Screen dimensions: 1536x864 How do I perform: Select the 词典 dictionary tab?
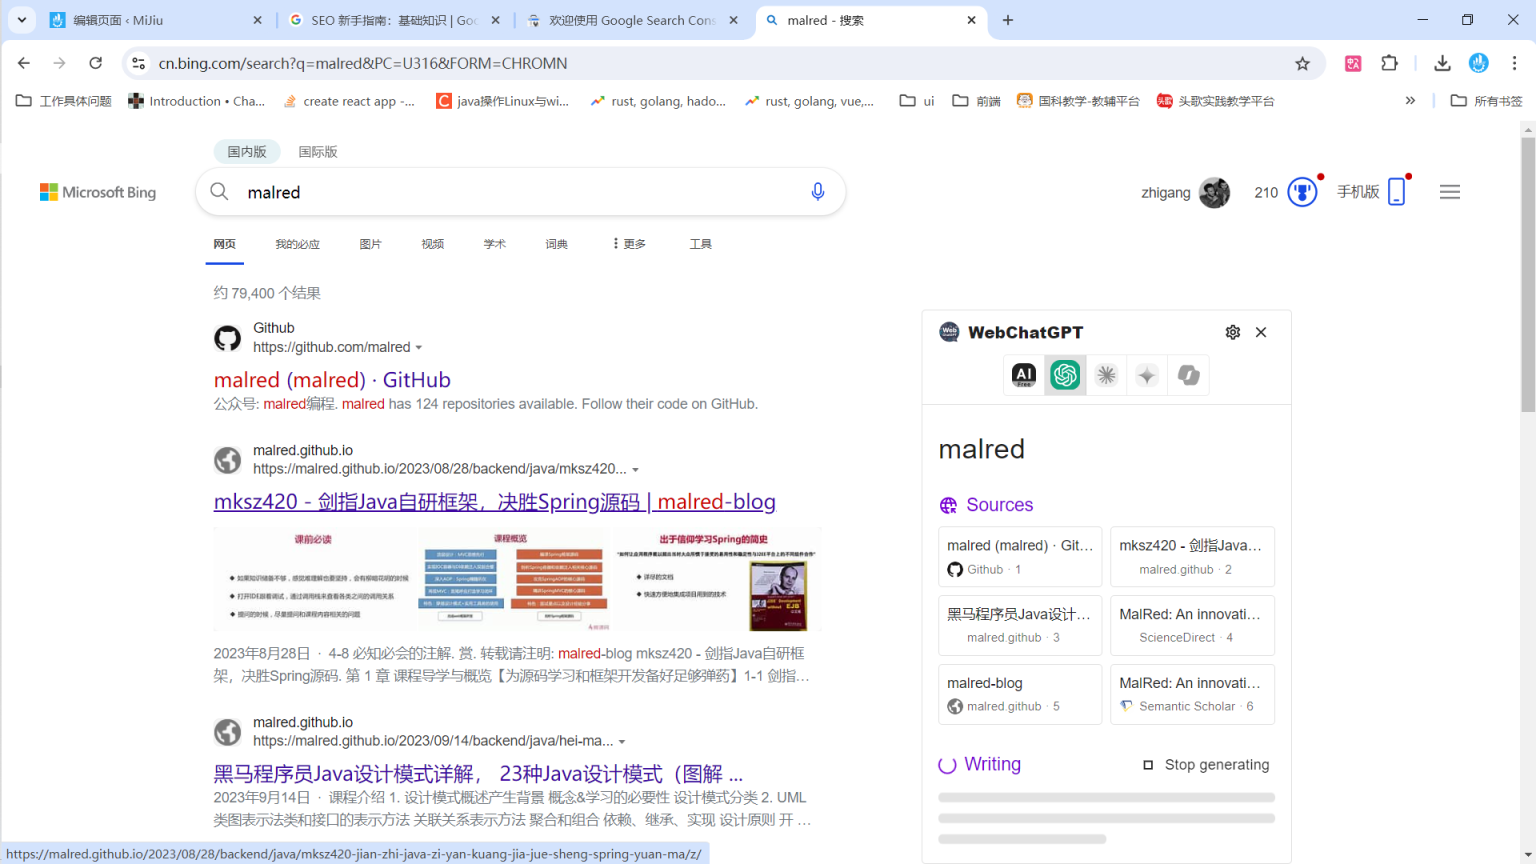[x=556, y=244]
